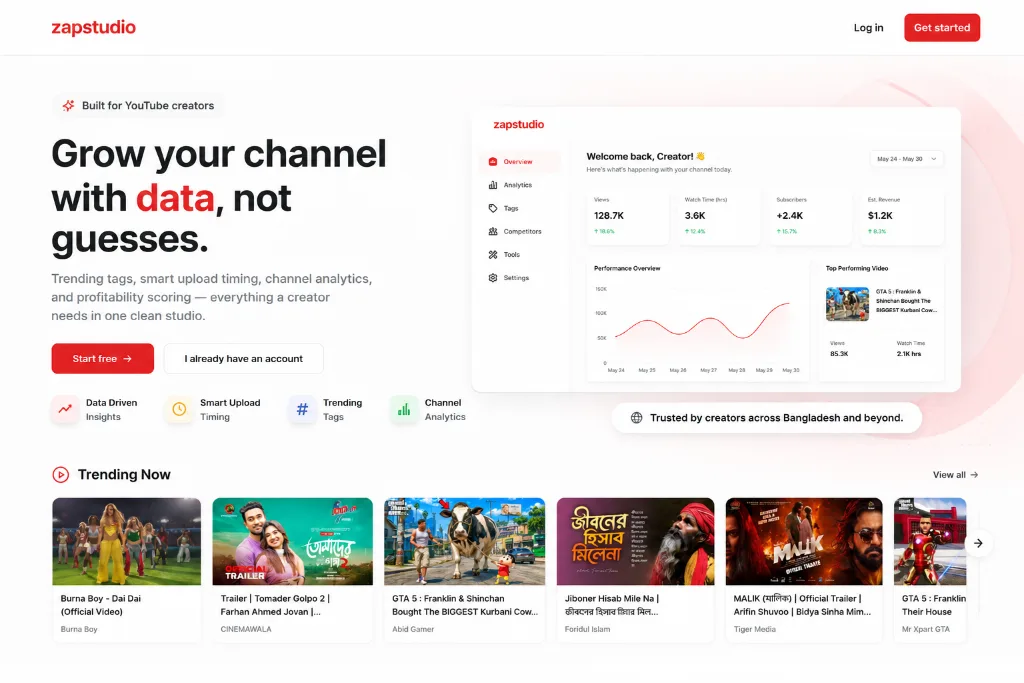Click the Jiboner Hisab Mile Na title
The image size is (1024, 683).
612,605
